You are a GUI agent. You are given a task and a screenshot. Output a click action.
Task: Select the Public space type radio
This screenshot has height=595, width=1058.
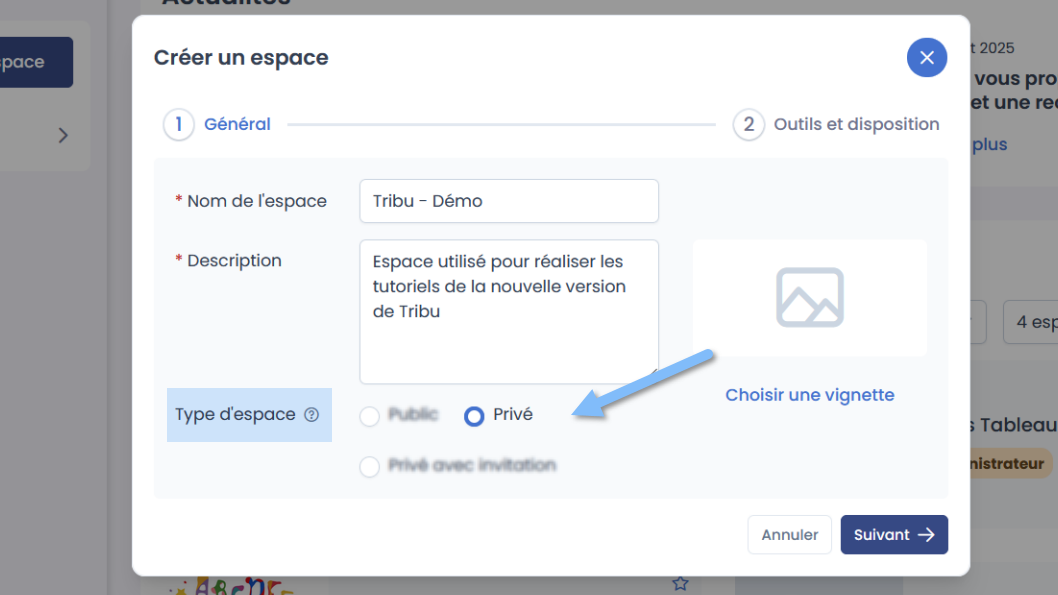click(369, 416)
